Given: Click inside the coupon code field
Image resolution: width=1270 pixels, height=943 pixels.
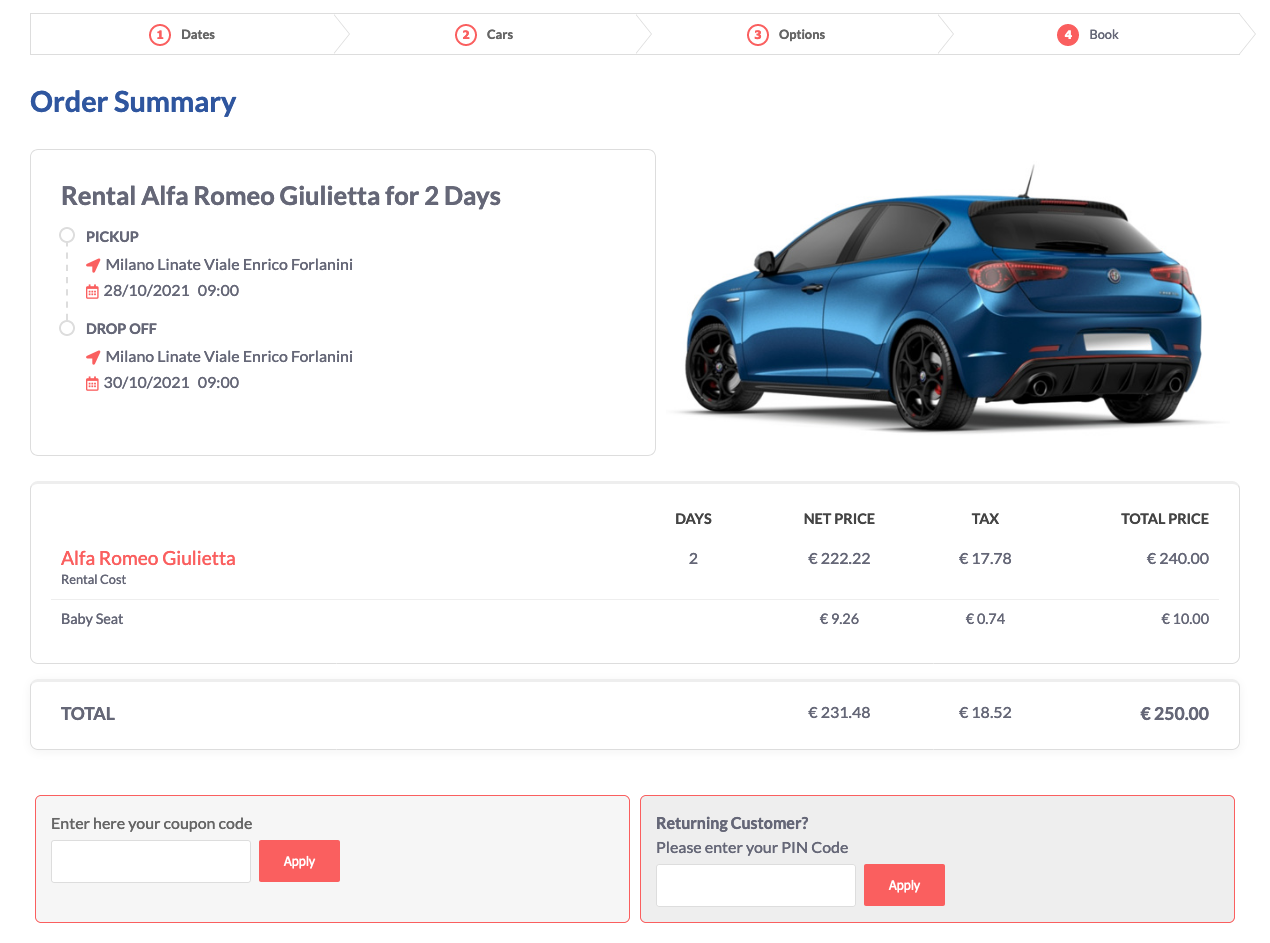Looking at the screenshot, I should (150, 861).
